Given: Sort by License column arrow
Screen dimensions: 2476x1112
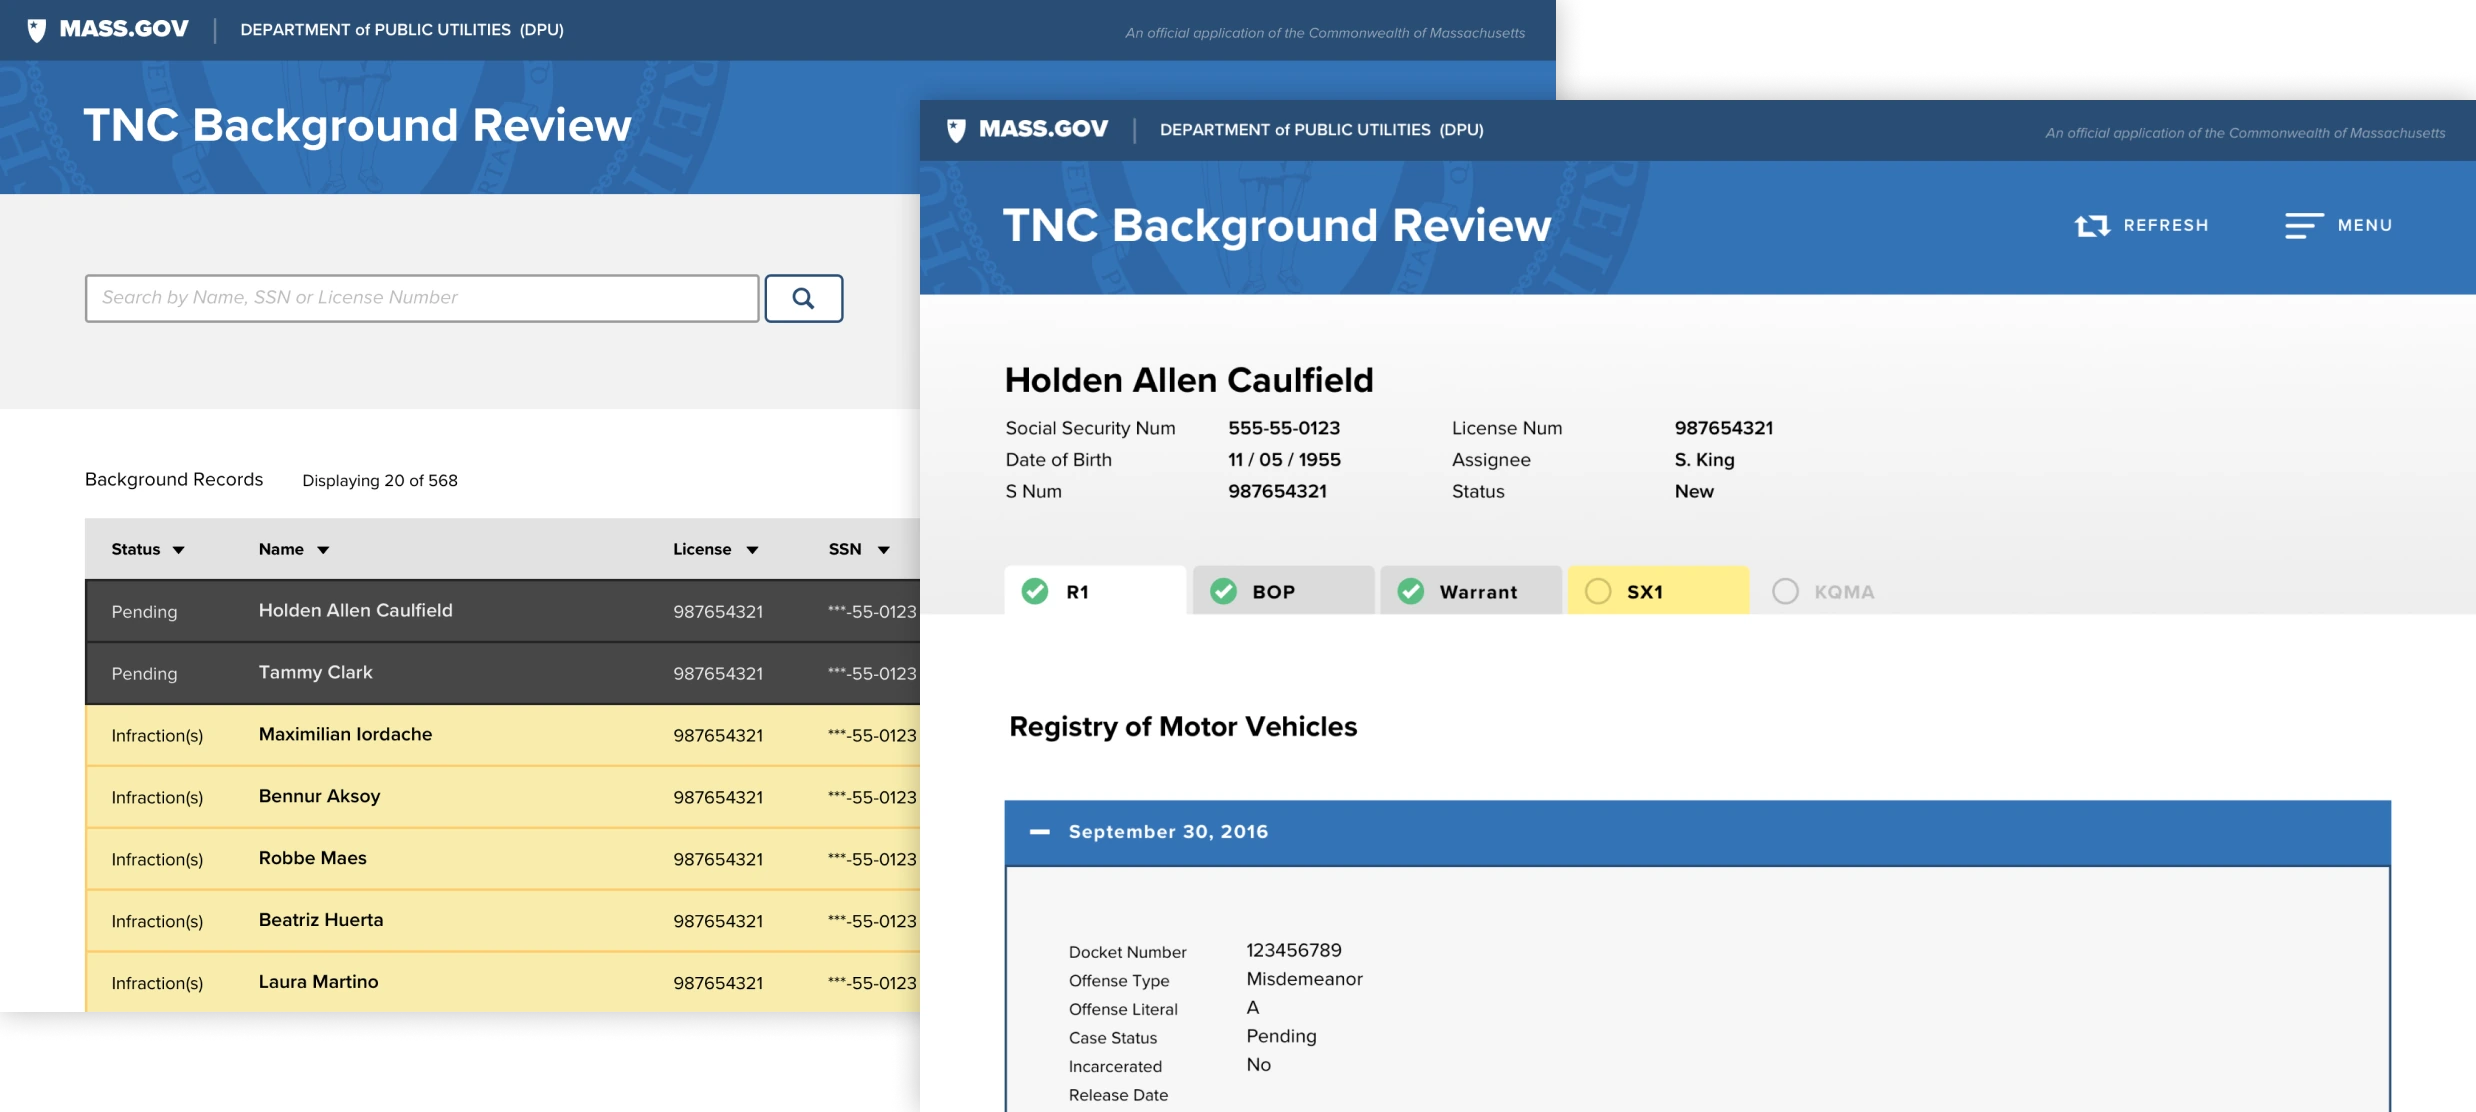Looking at the screenshot, I should 752,550.
